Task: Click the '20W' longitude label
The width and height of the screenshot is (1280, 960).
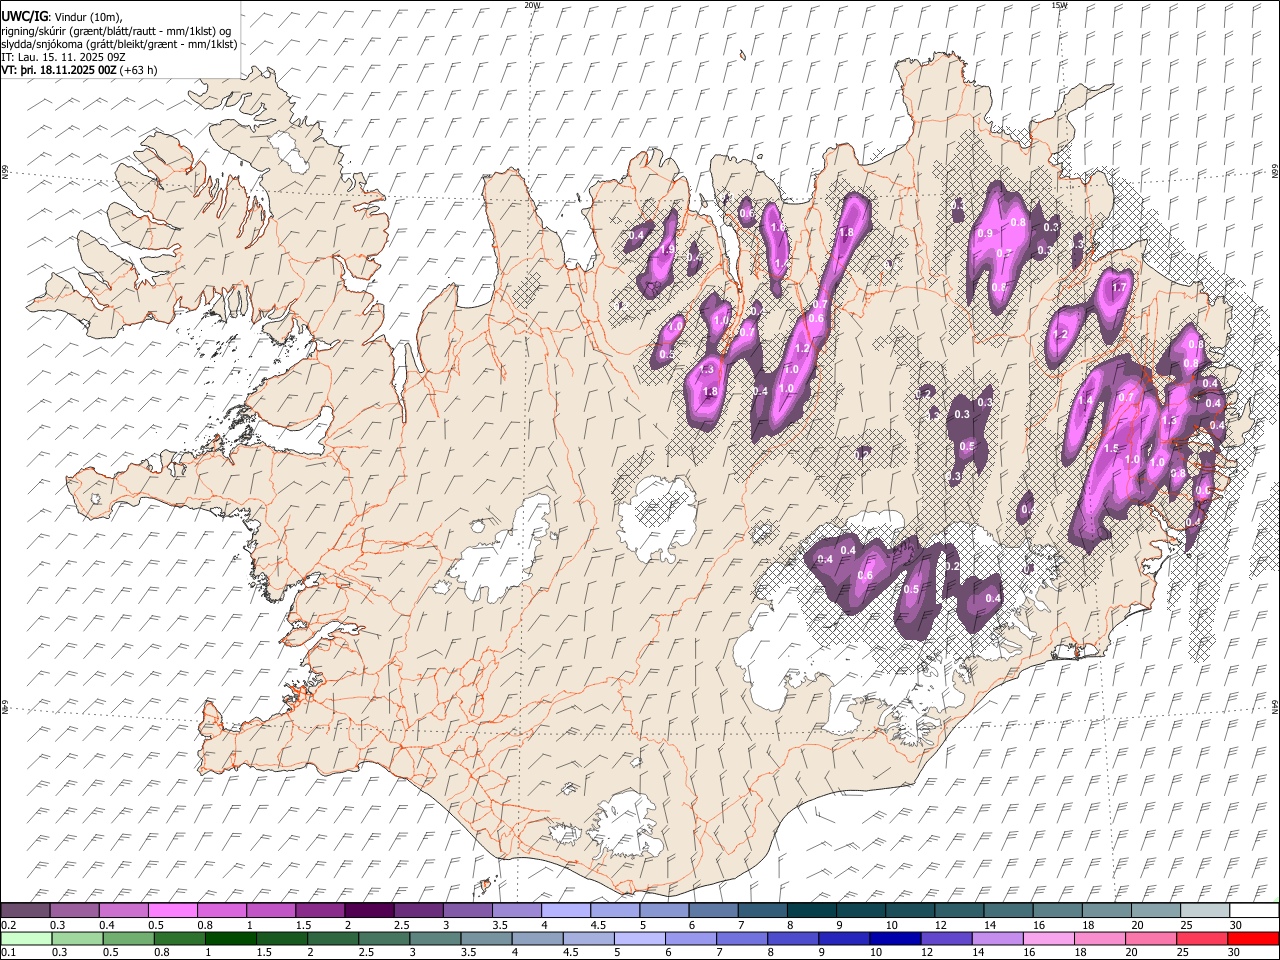Action: point(532,5)
